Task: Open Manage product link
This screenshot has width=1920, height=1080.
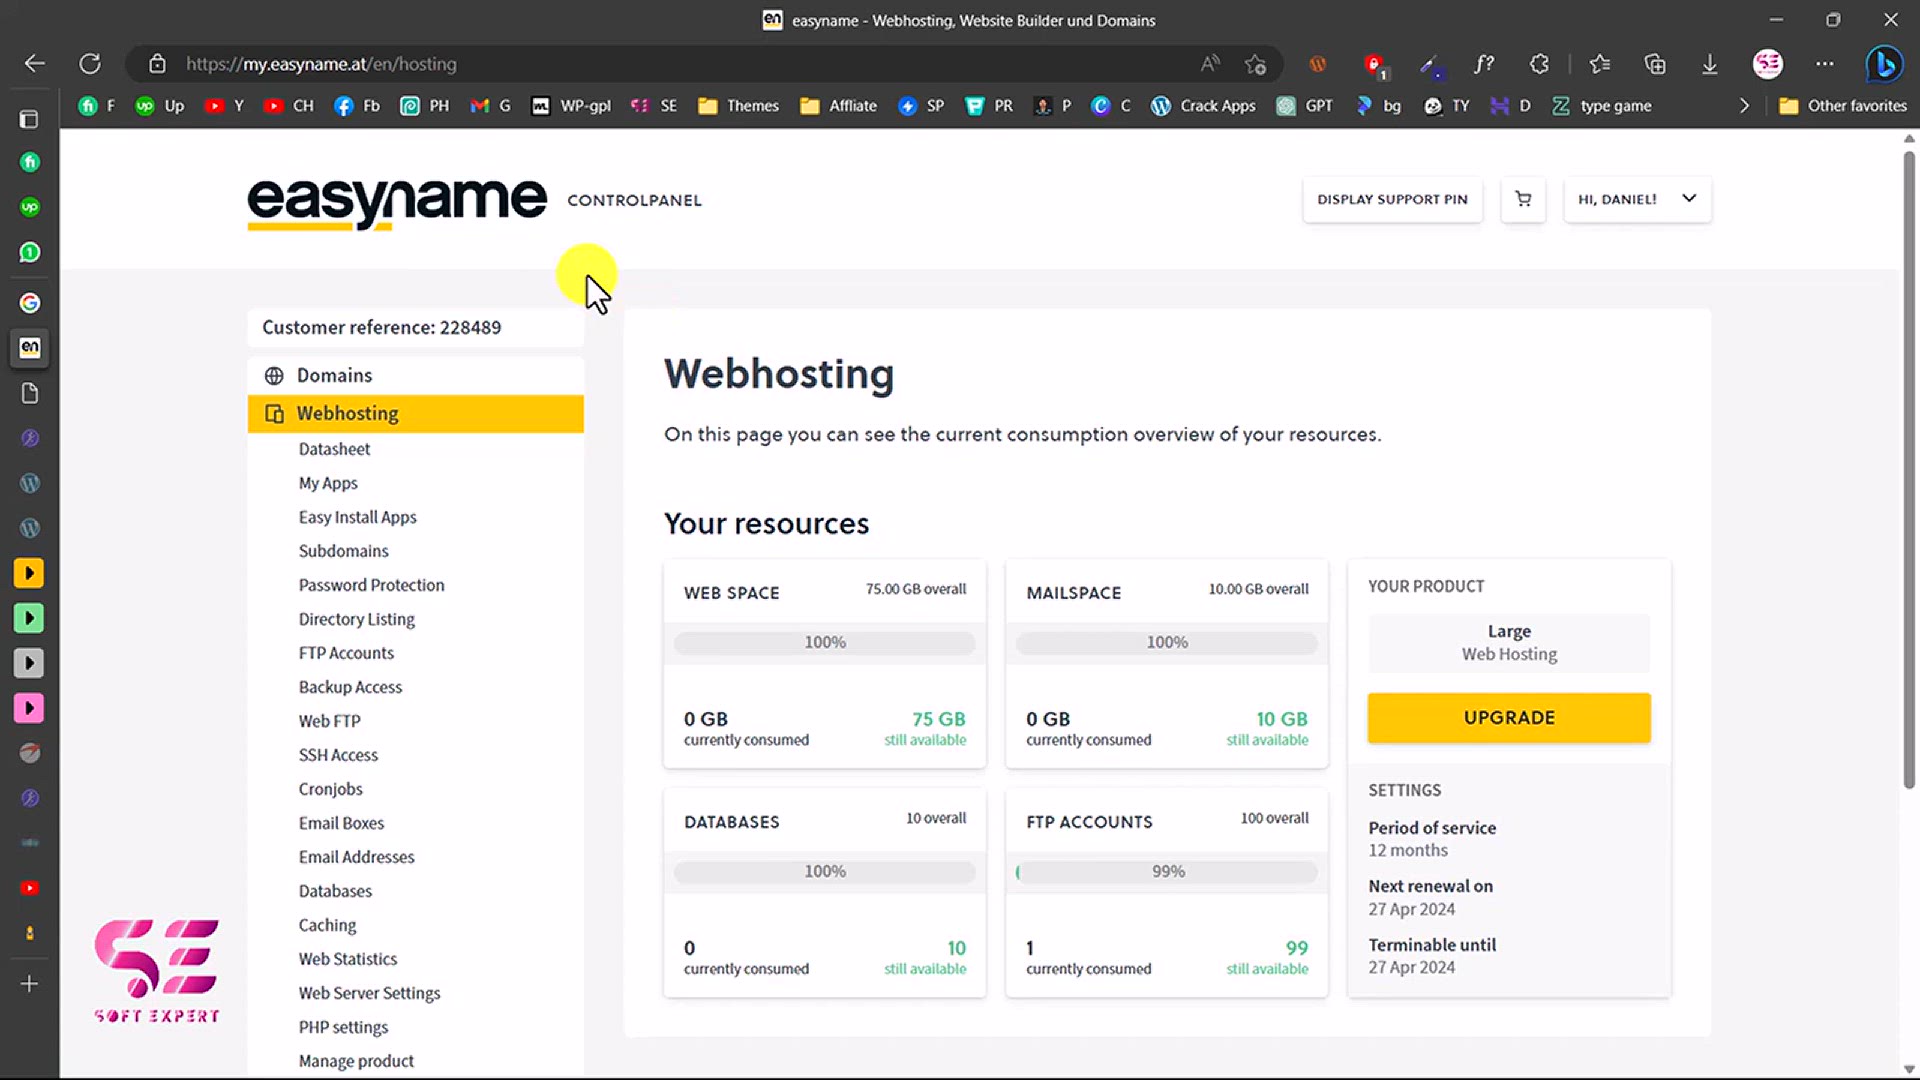Action: pyautogui.click(x=356, y=1062)
